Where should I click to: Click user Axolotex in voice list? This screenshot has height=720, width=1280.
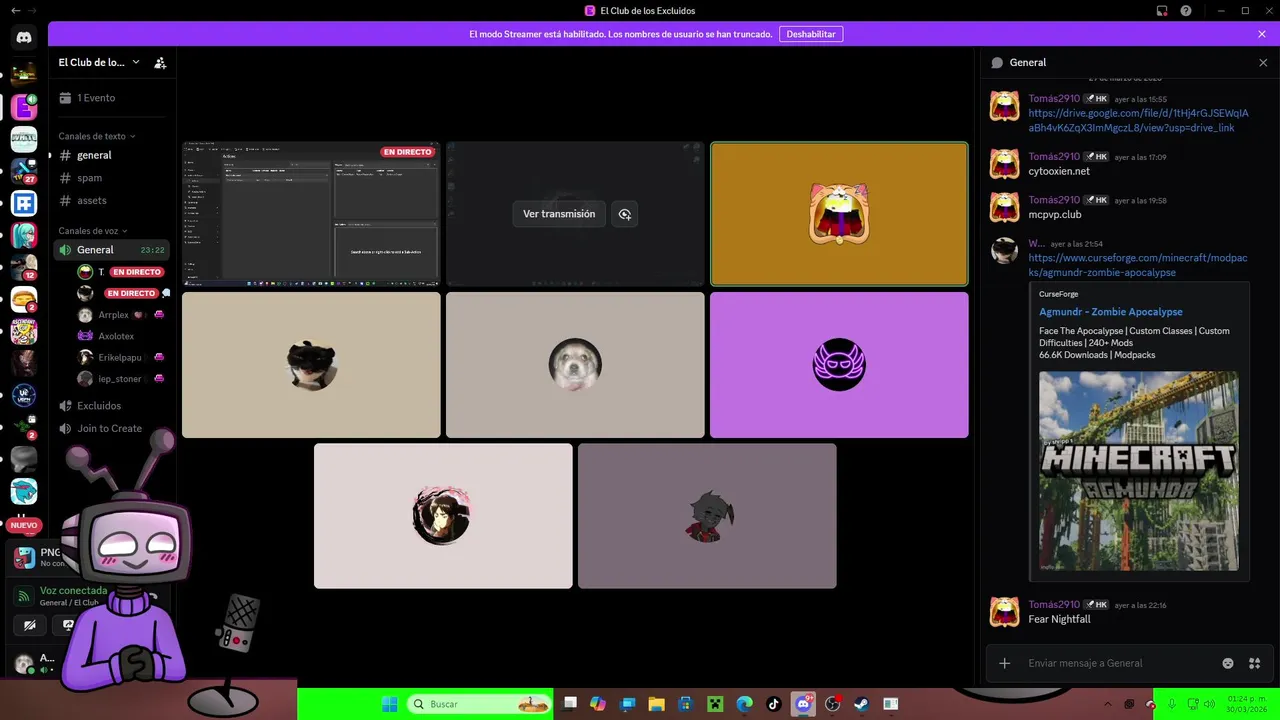(122, 336)
